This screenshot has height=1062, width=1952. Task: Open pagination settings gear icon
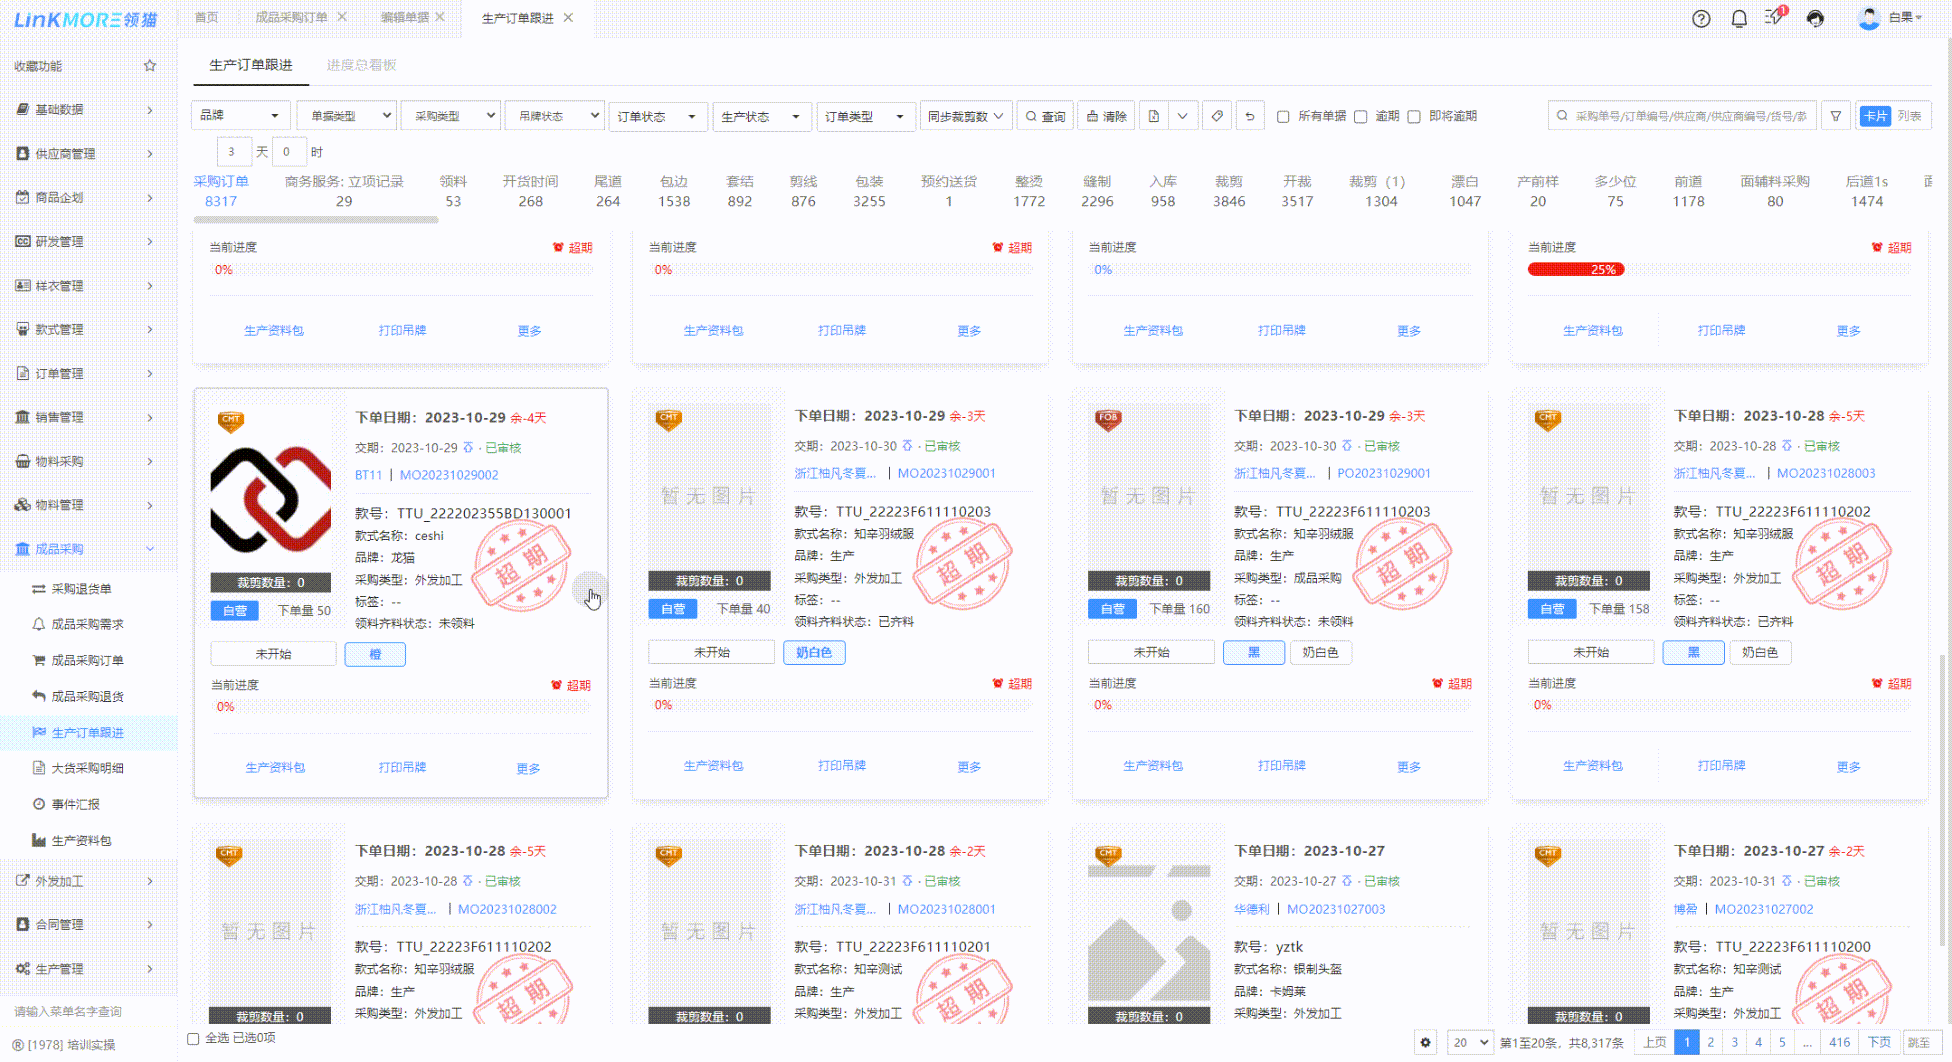click(x=1425, y=1042)
